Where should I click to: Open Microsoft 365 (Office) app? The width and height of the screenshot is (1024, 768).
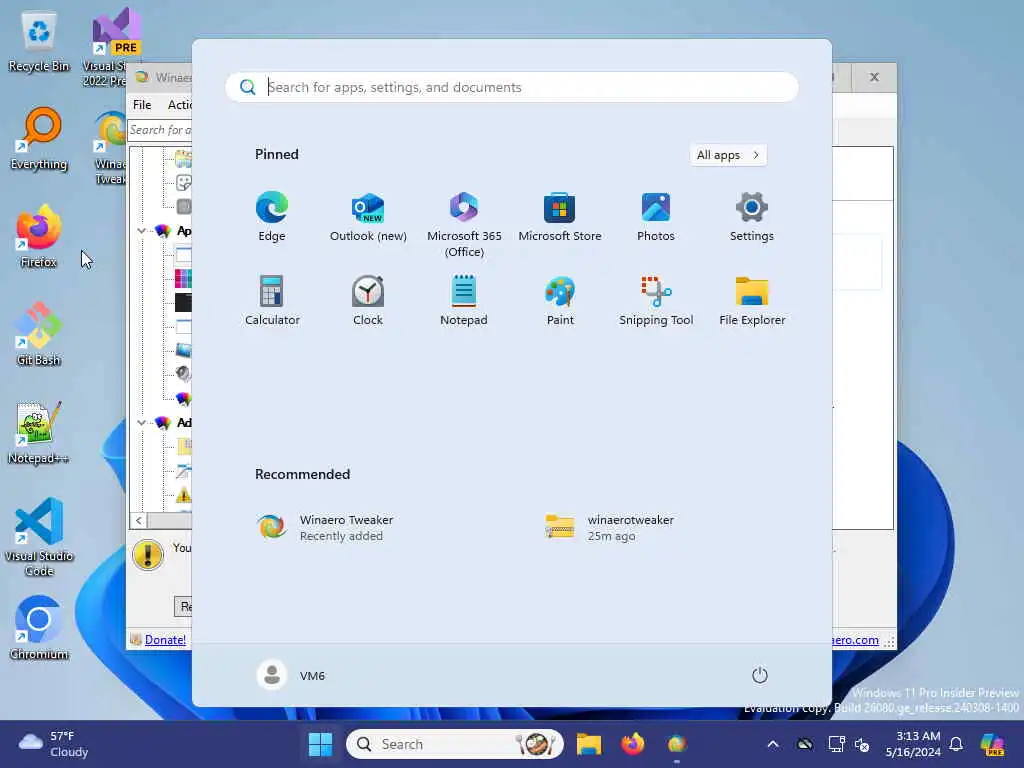(x=464, y=225)
